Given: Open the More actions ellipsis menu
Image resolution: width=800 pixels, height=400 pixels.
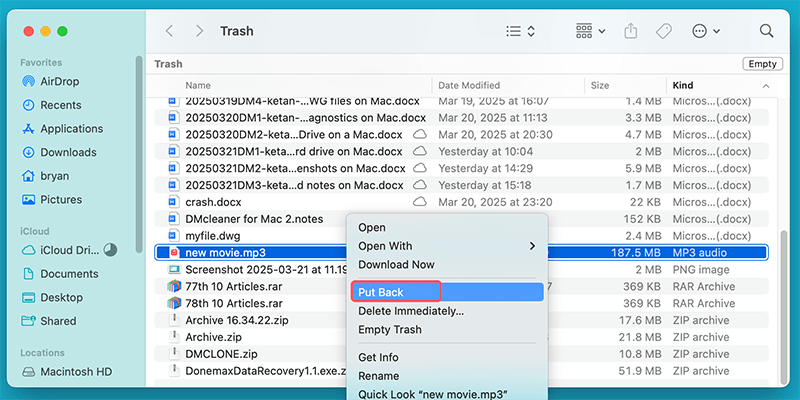Looking at the screenshot, I should pos(706,31).
